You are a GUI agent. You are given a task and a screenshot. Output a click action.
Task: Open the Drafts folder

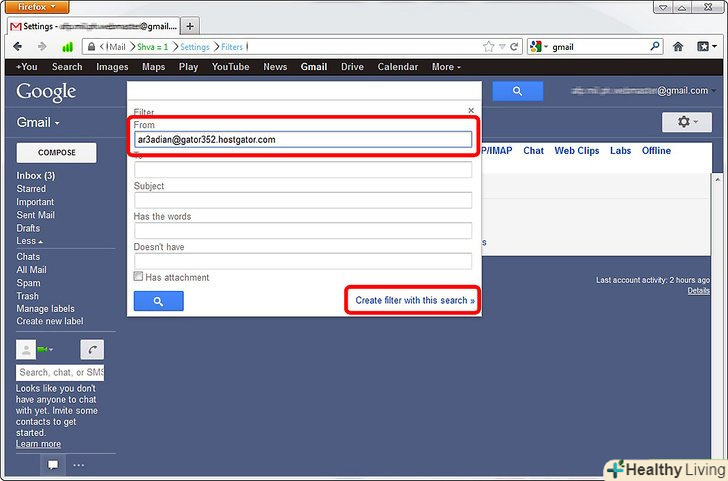[x=28, y=228]
